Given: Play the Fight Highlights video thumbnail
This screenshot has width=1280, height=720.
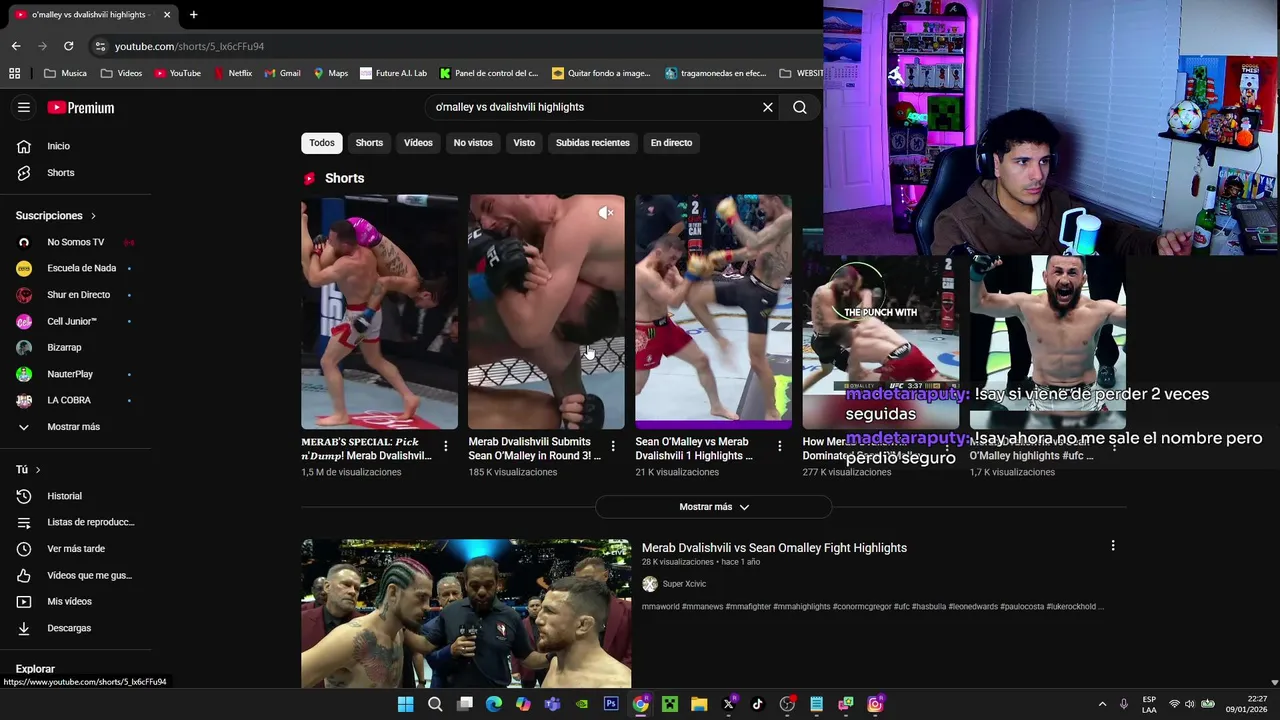Looking at the screenshot, I should point(466,614).
